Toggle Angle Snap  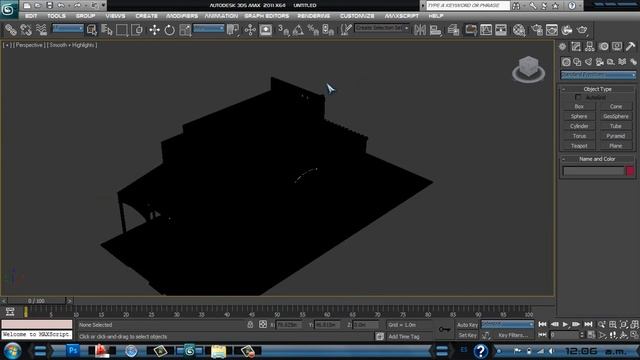pyautogui.click(x=298, y=30)
